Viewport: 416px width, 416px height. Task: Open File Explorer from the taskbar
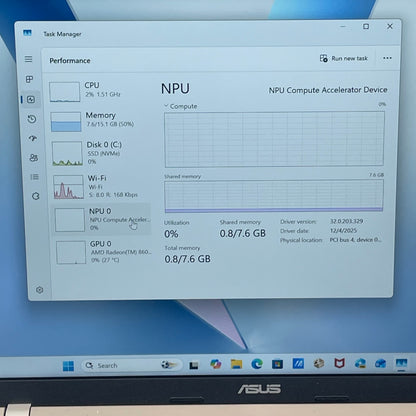236,364
